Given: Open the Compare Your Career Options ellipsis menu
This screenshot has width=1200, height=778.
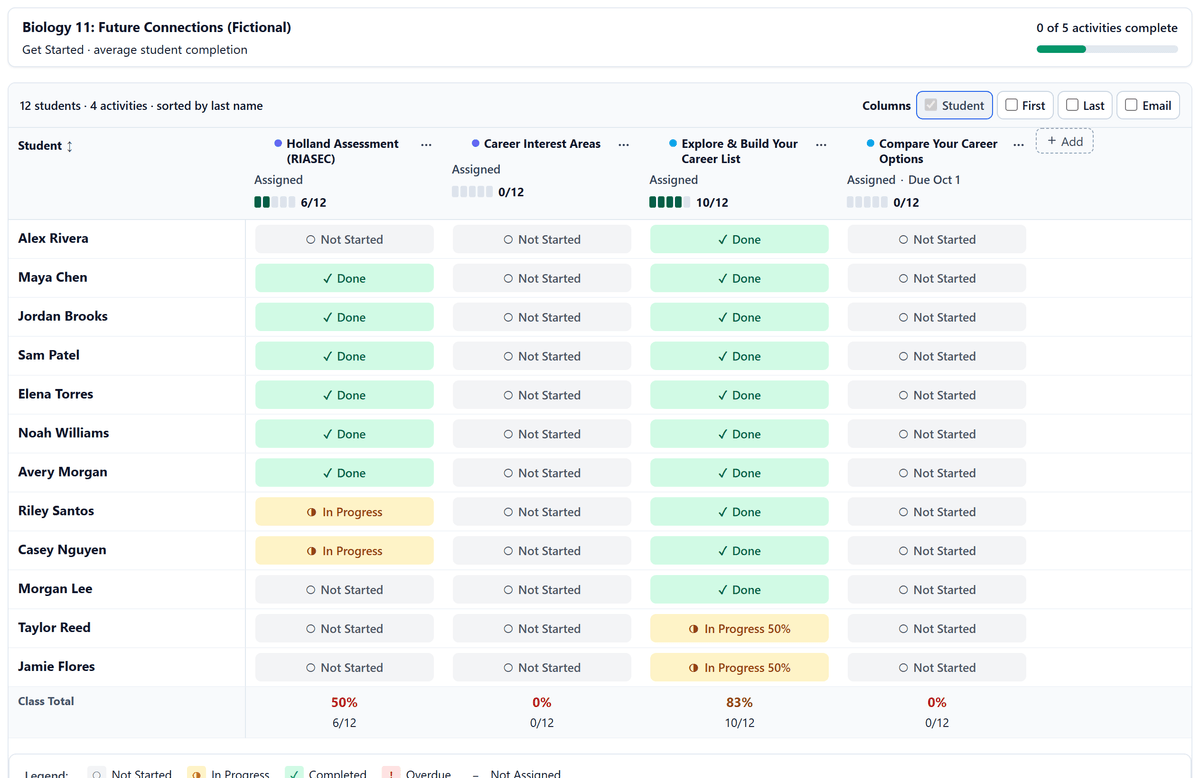Looking at the screenshot, I should (x=1018, y=145).
